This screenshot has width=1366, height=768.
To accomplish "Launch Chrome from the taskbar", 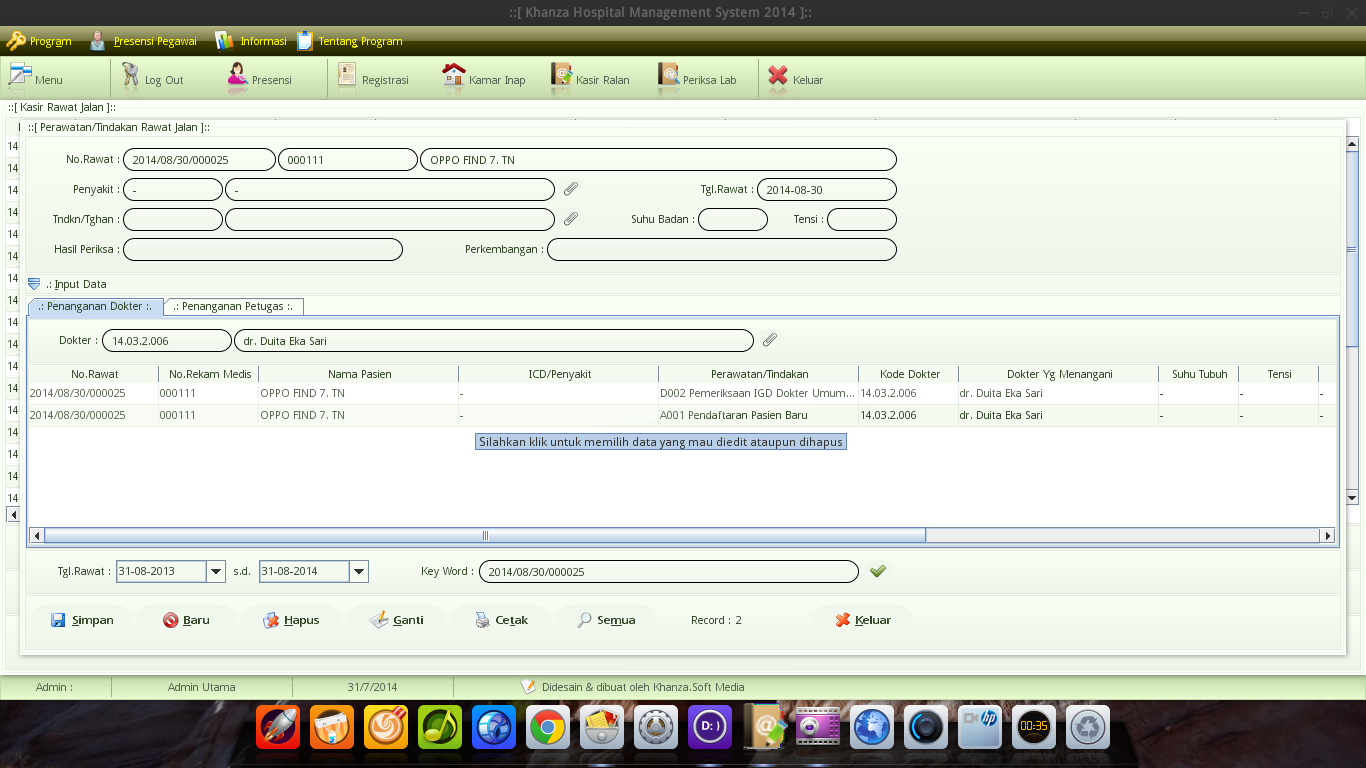I will tap(547, 727).
